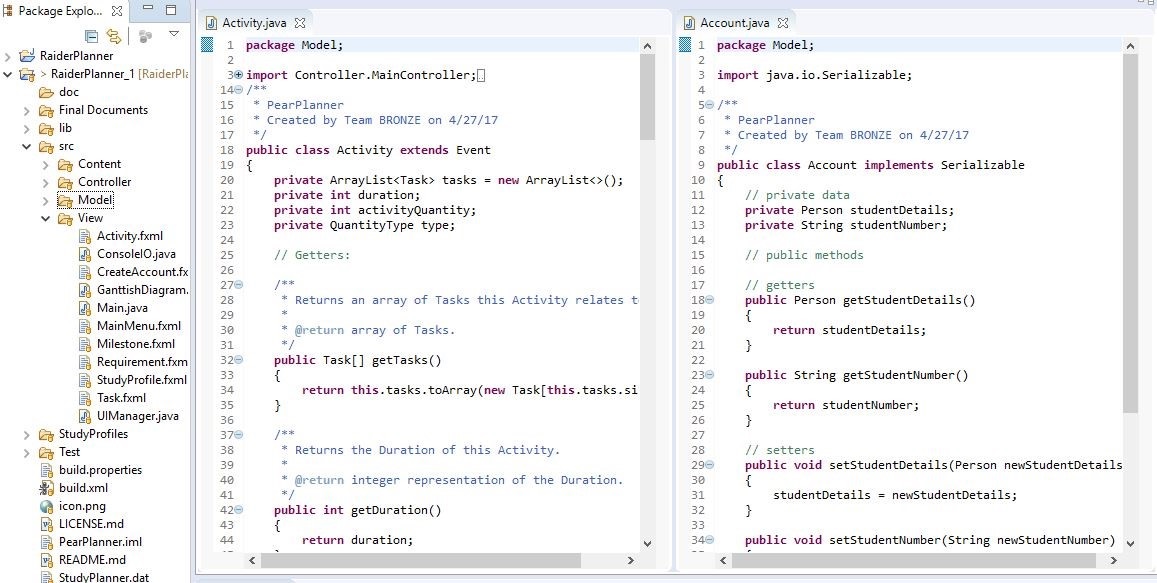
Task: Collapse the View folder in the tree
Action: (45, 218)
